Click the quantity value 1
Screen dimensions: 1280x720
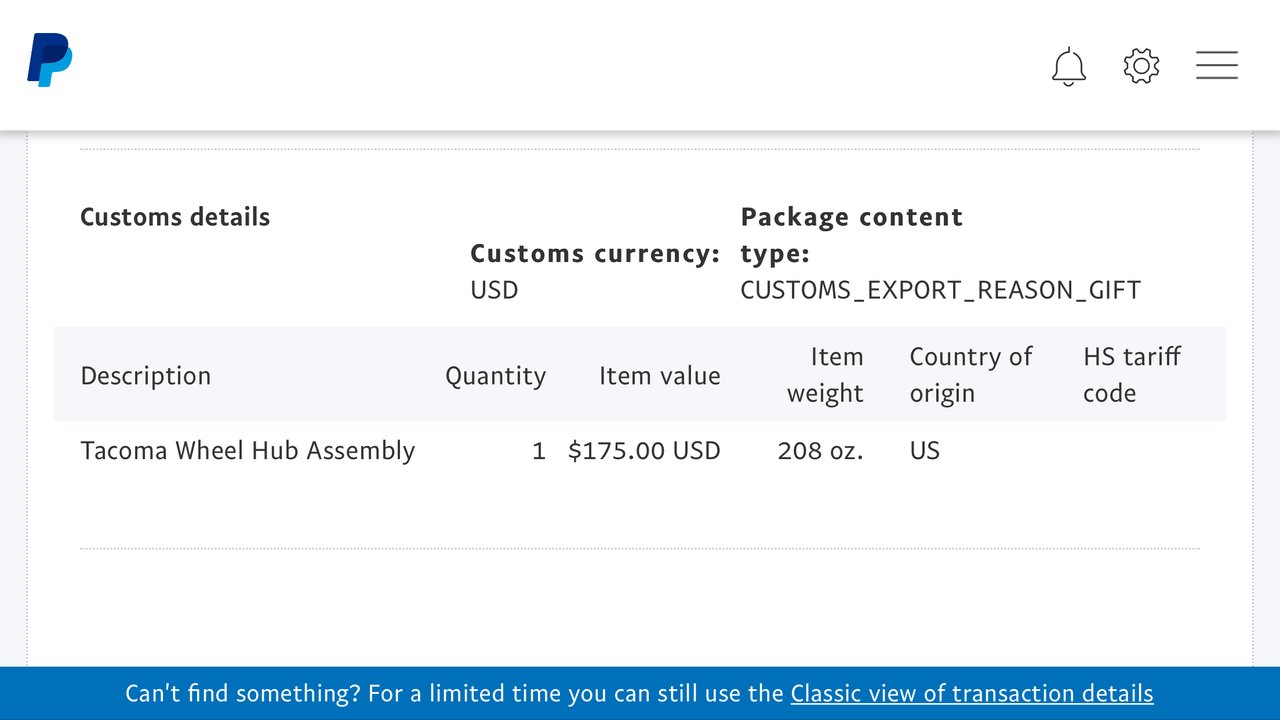pos(539,451)
